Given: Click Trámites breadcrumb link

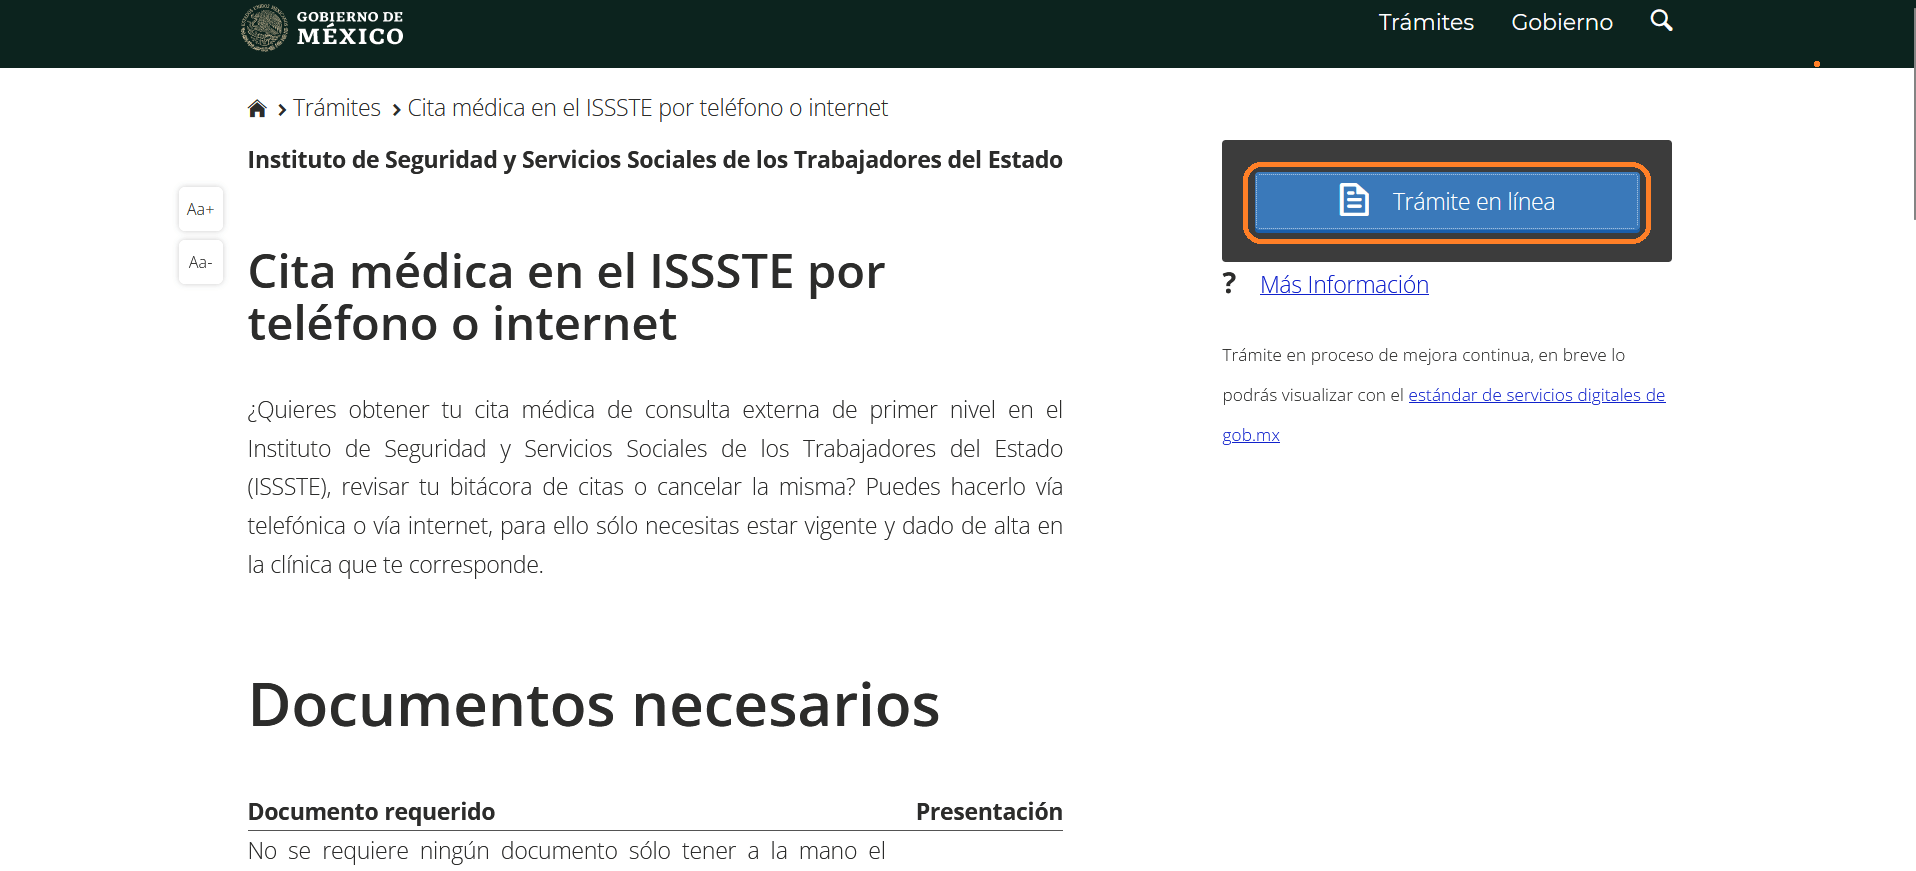Looking at the screenshot, I should coord(337,108).
